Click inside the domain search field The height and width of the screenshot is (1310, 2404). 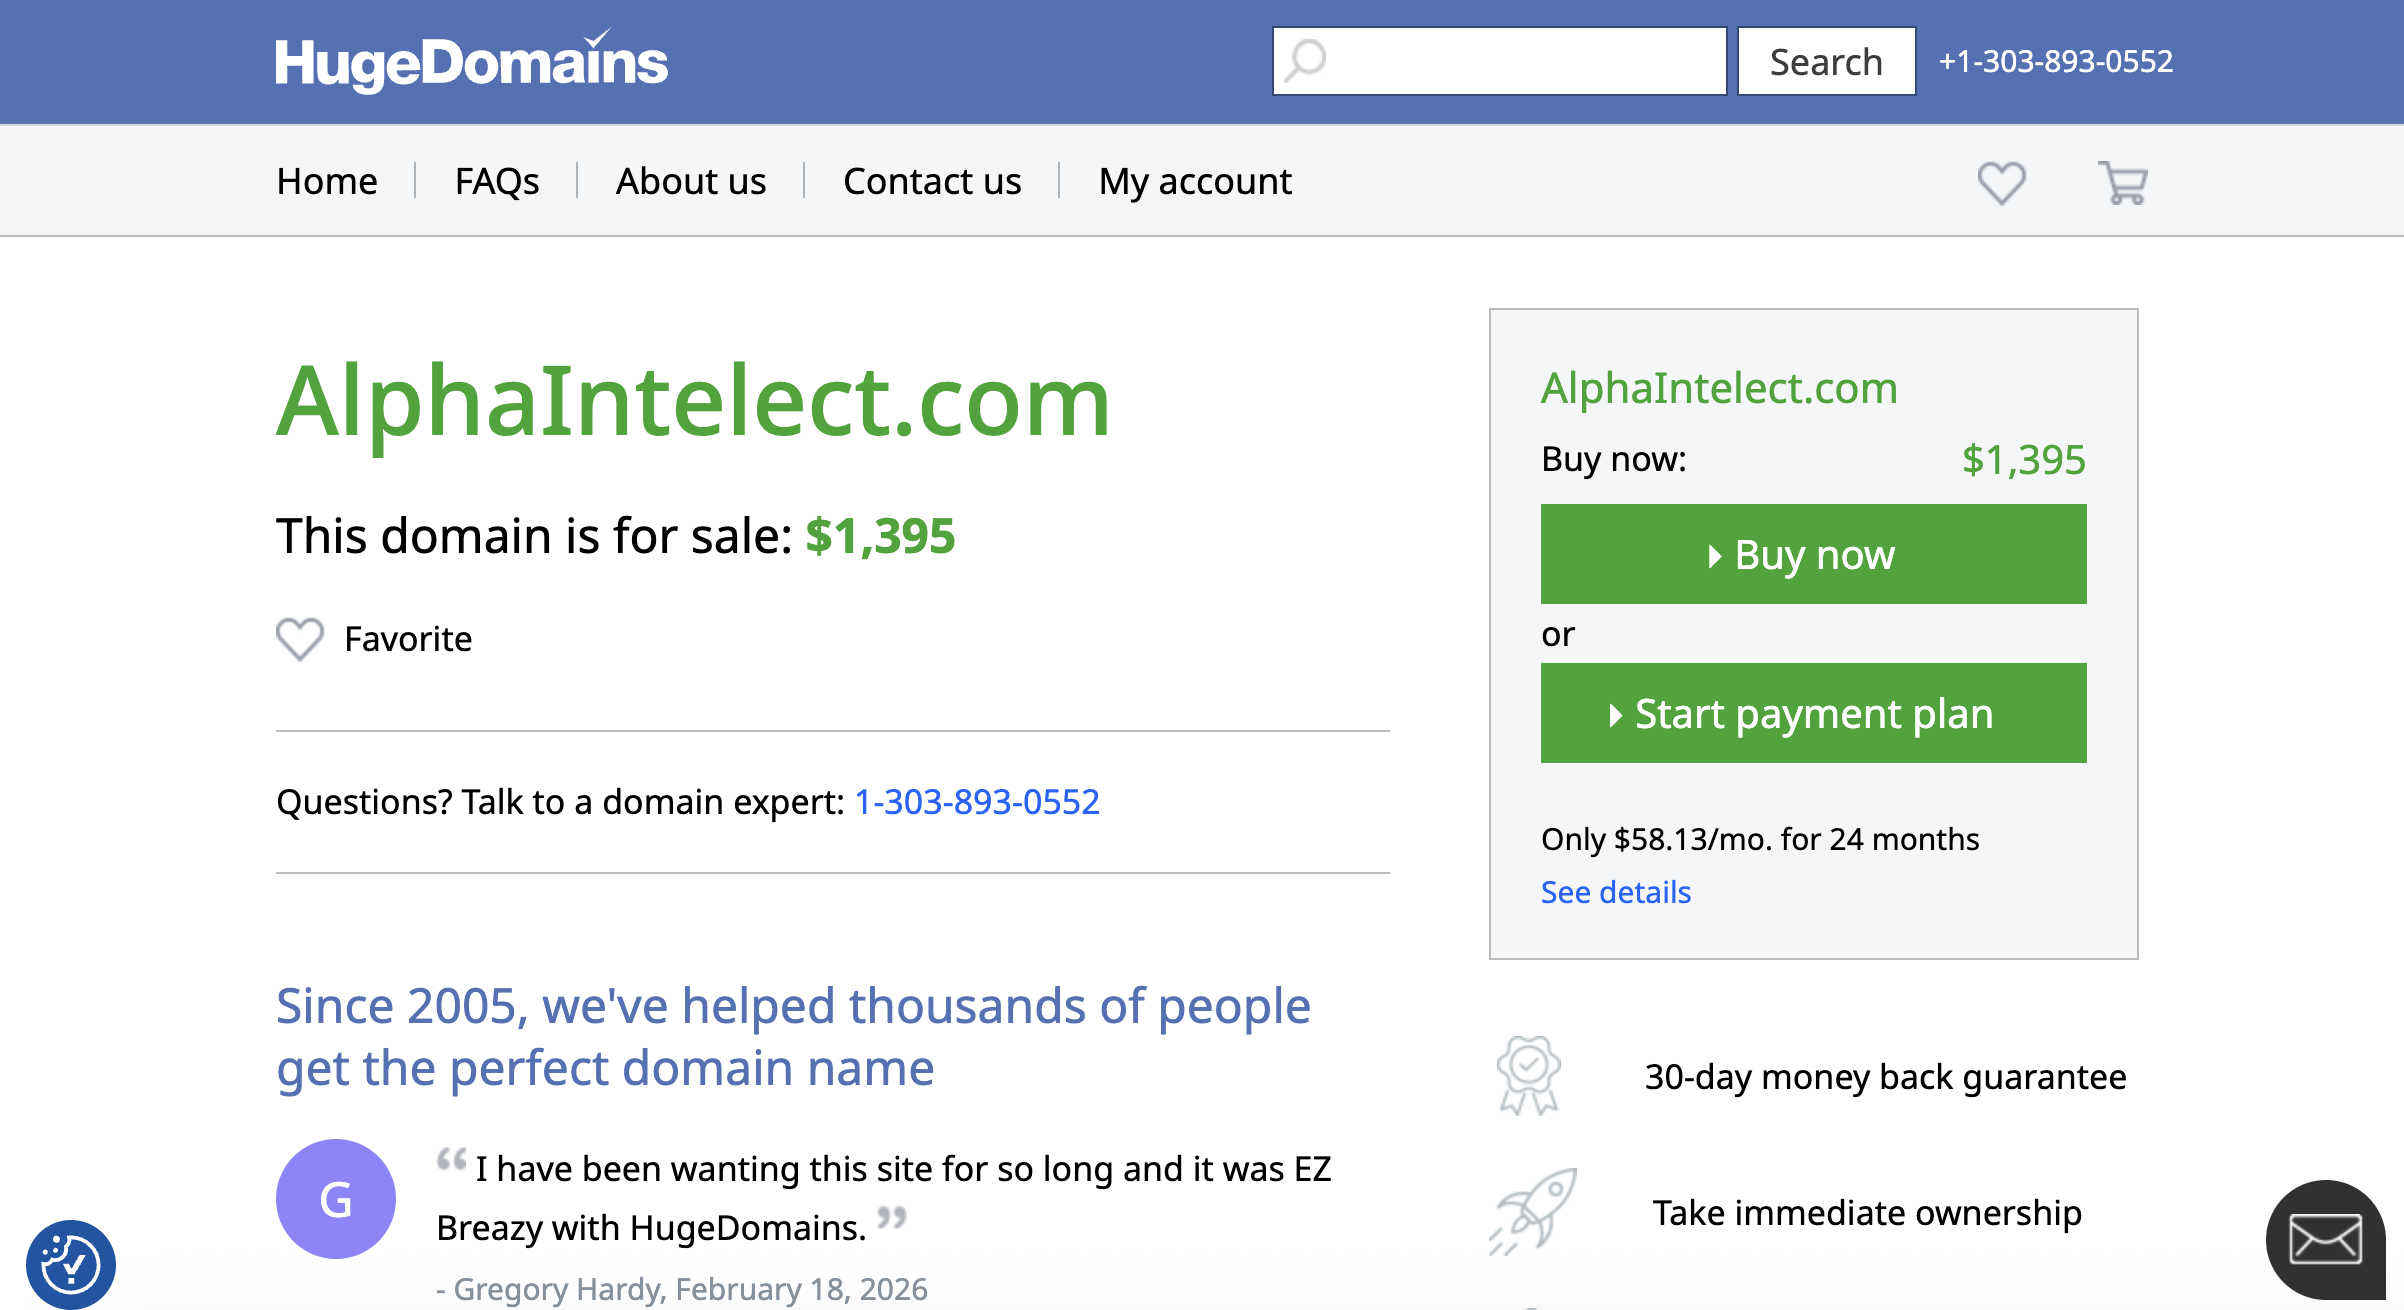pyautogui.click(x=1500, y=61)
